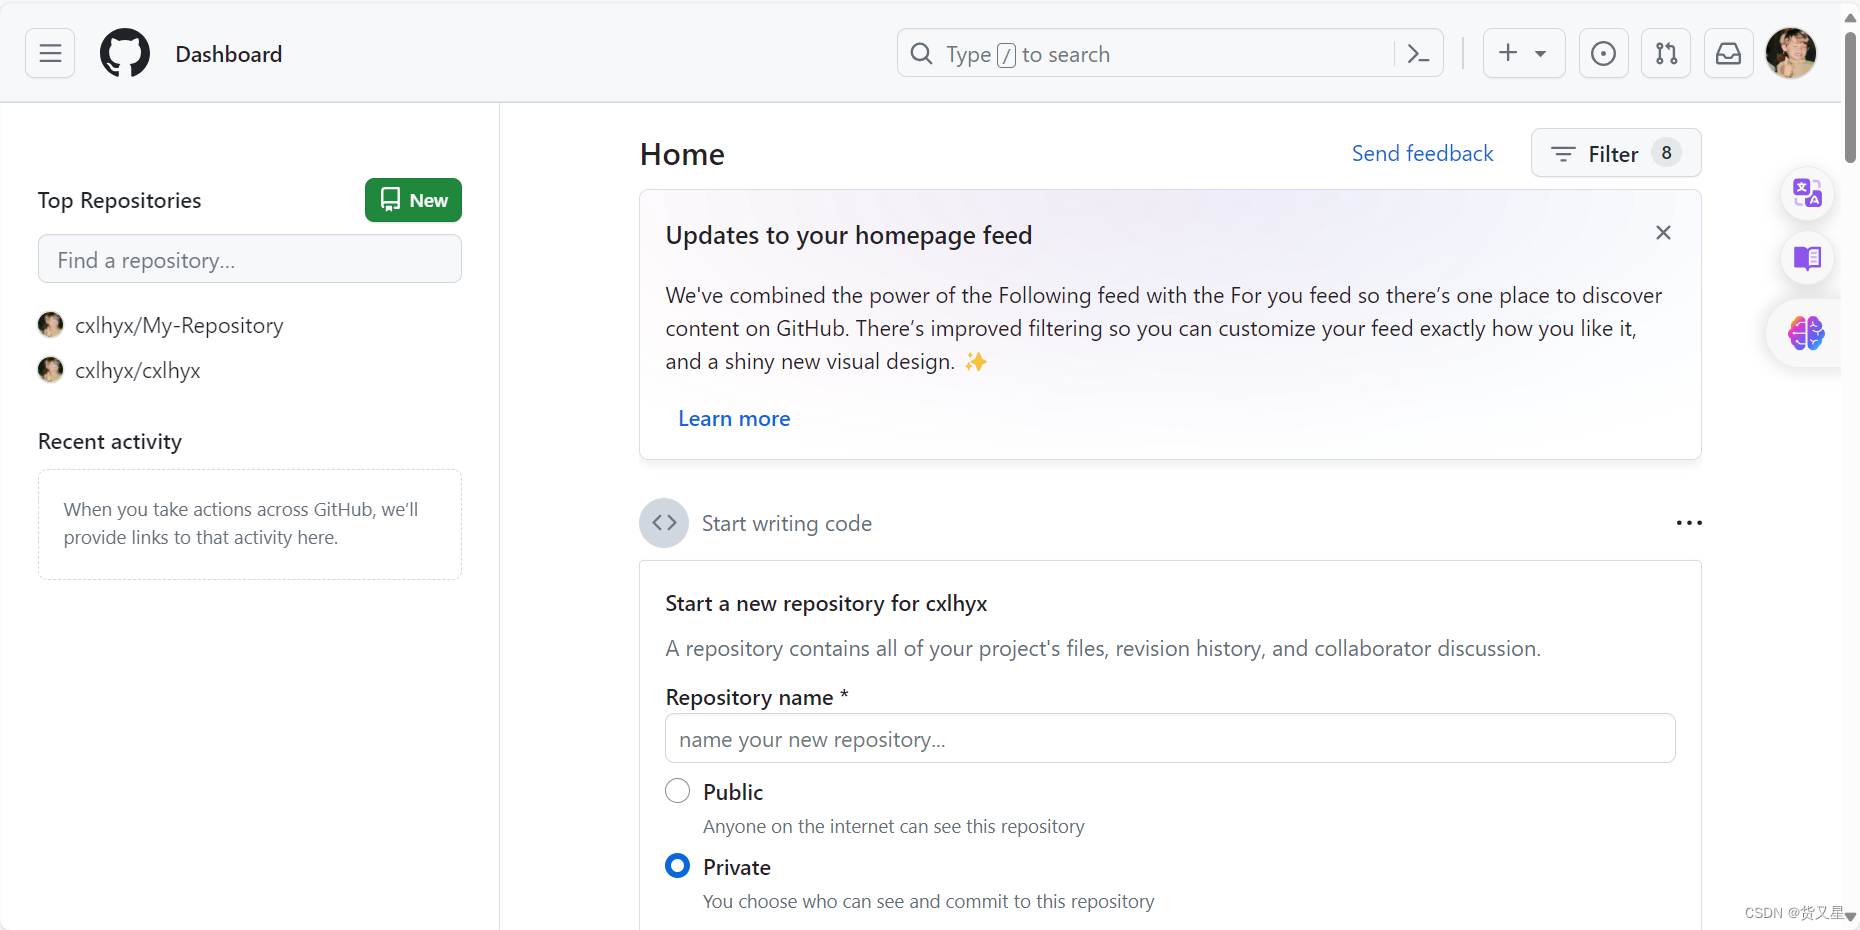
Task: Click the avatar next to cxlhyx/My-Repository
Action: click(50, 324)
